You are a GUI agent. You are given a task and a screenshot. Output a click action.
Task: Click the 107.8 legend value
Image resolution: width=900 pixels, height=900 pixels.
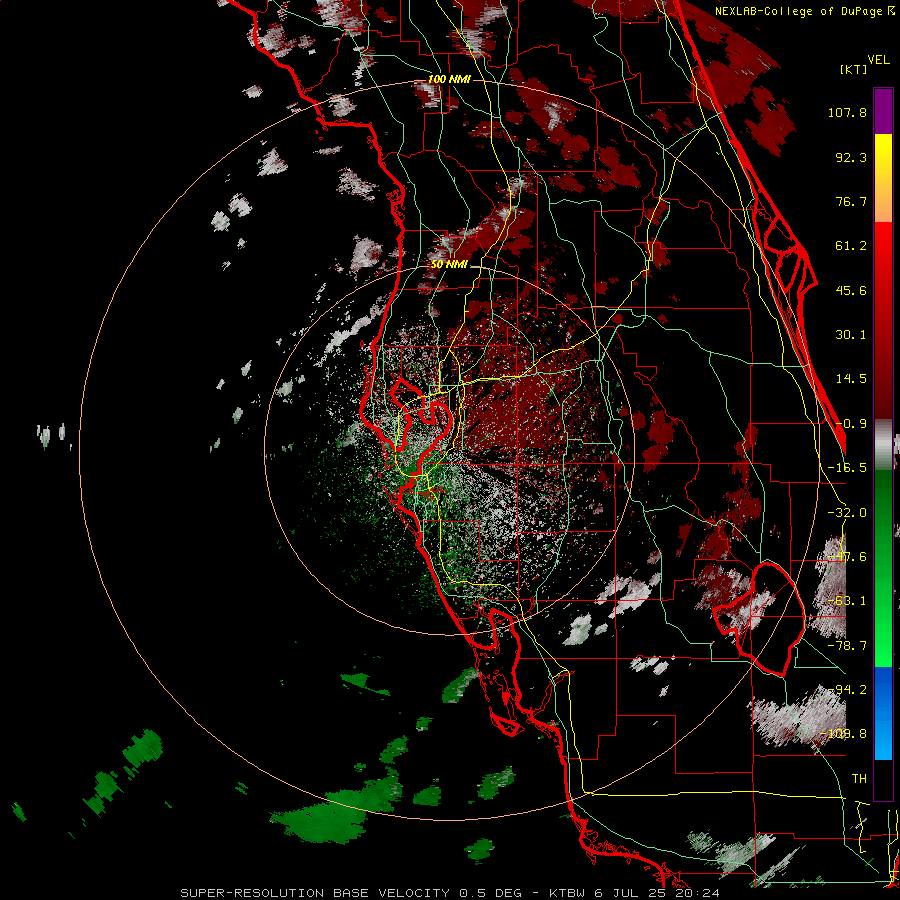(847, 112)
